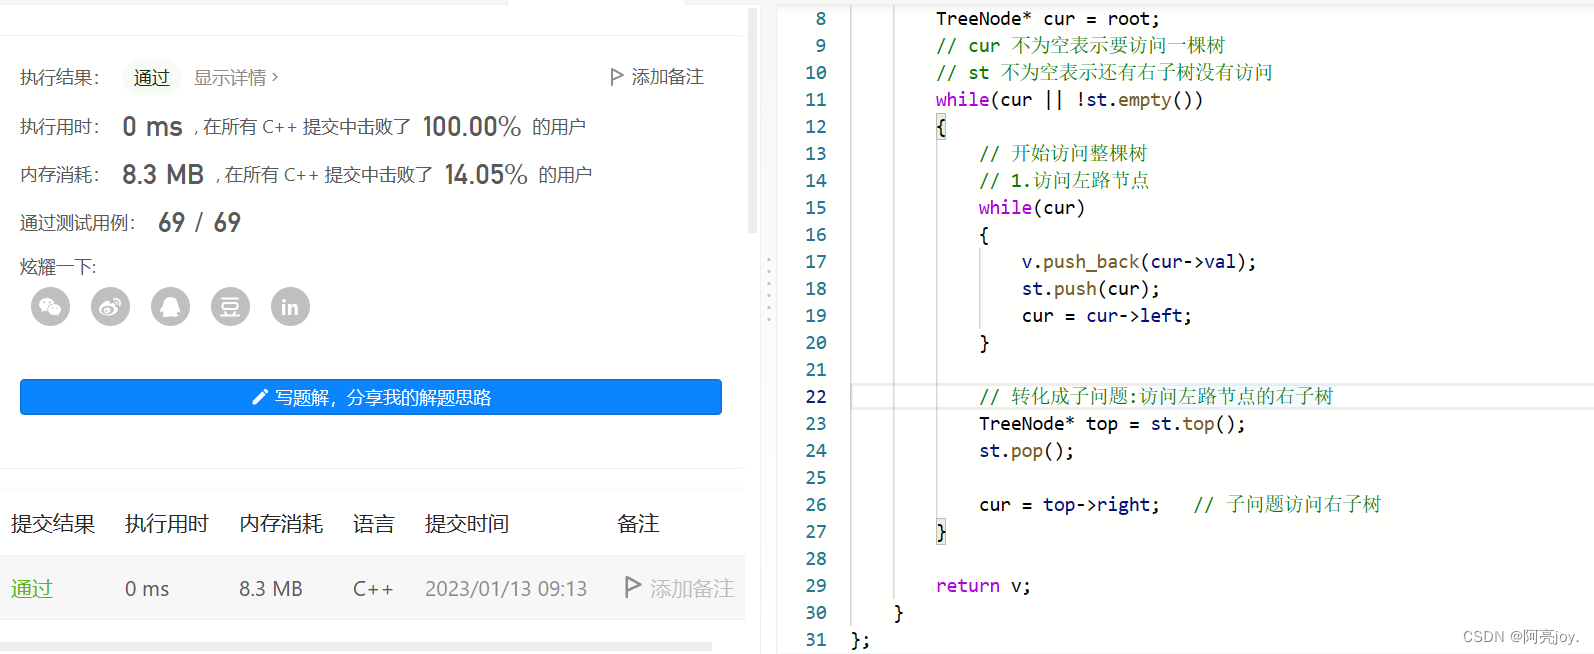Click line number 11 in editor gutter
The height and width of the screenshot is (654, 1594).
click(816, 100)
